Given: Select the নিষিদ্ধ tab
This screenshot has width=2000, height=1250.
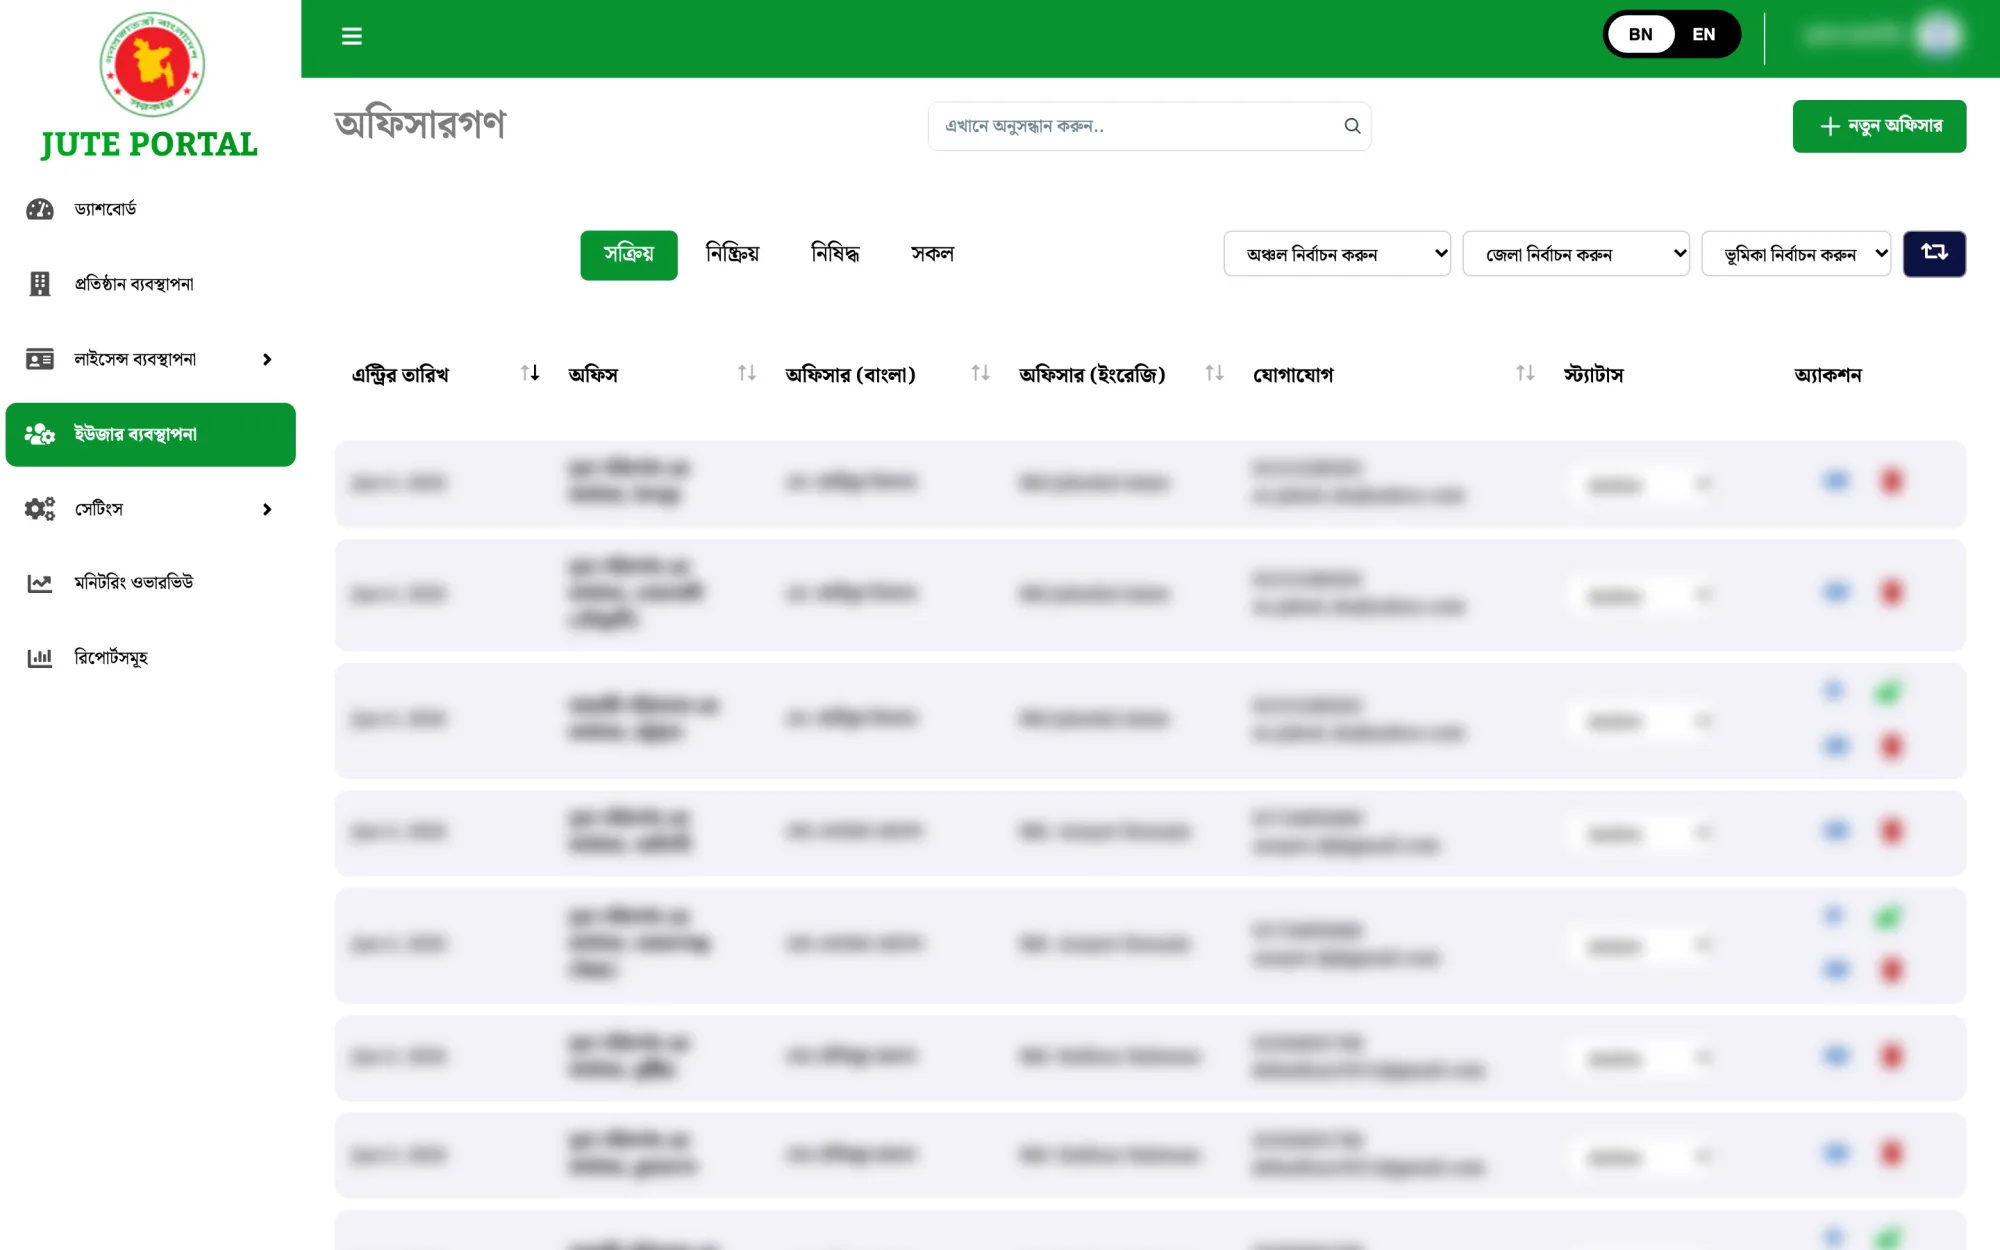Looking at the screenshot, I should click(835, 254).
